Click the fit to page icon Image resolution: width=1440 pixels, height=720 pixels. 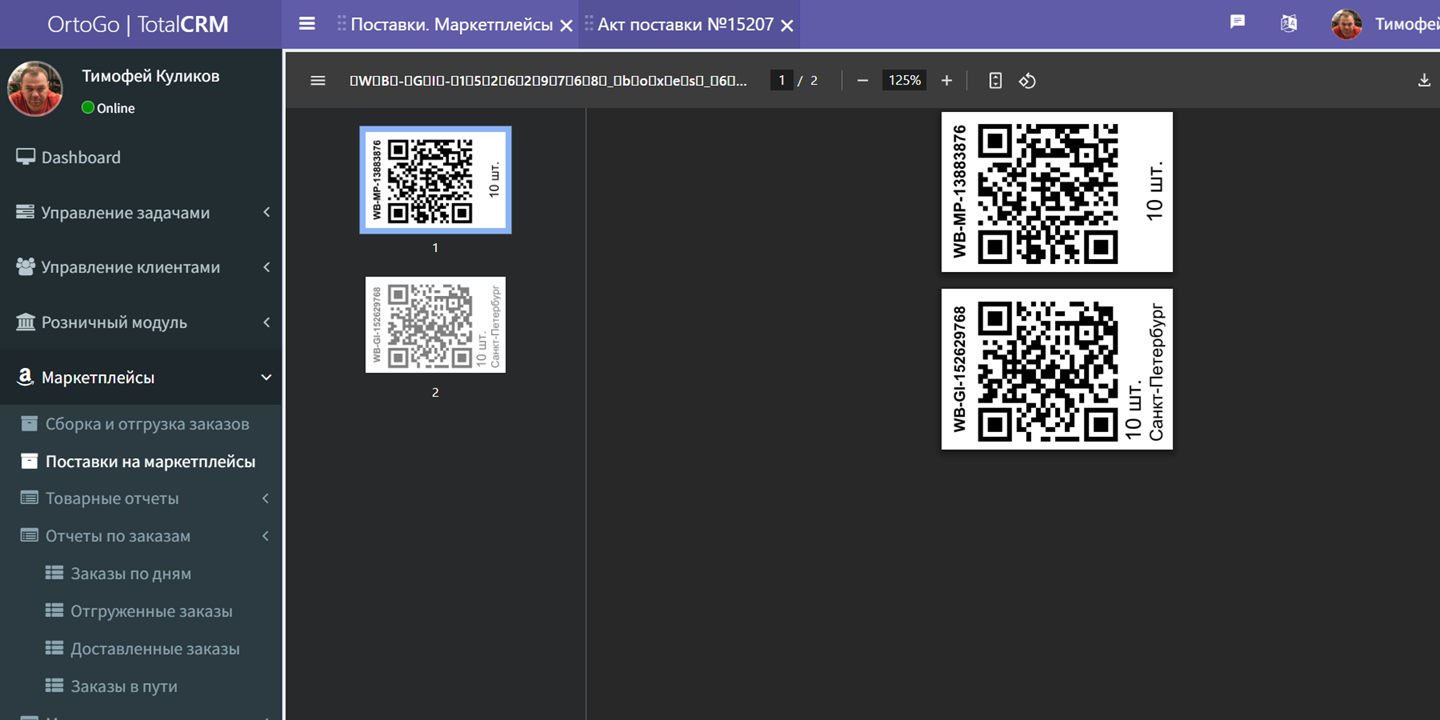point(995,80)
